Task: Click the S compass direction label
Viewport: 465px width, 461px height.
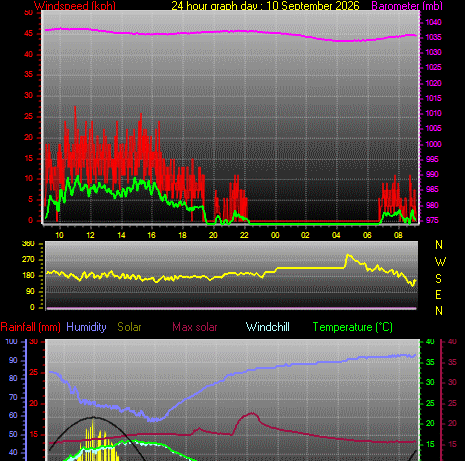Action: tap(439, 278)
